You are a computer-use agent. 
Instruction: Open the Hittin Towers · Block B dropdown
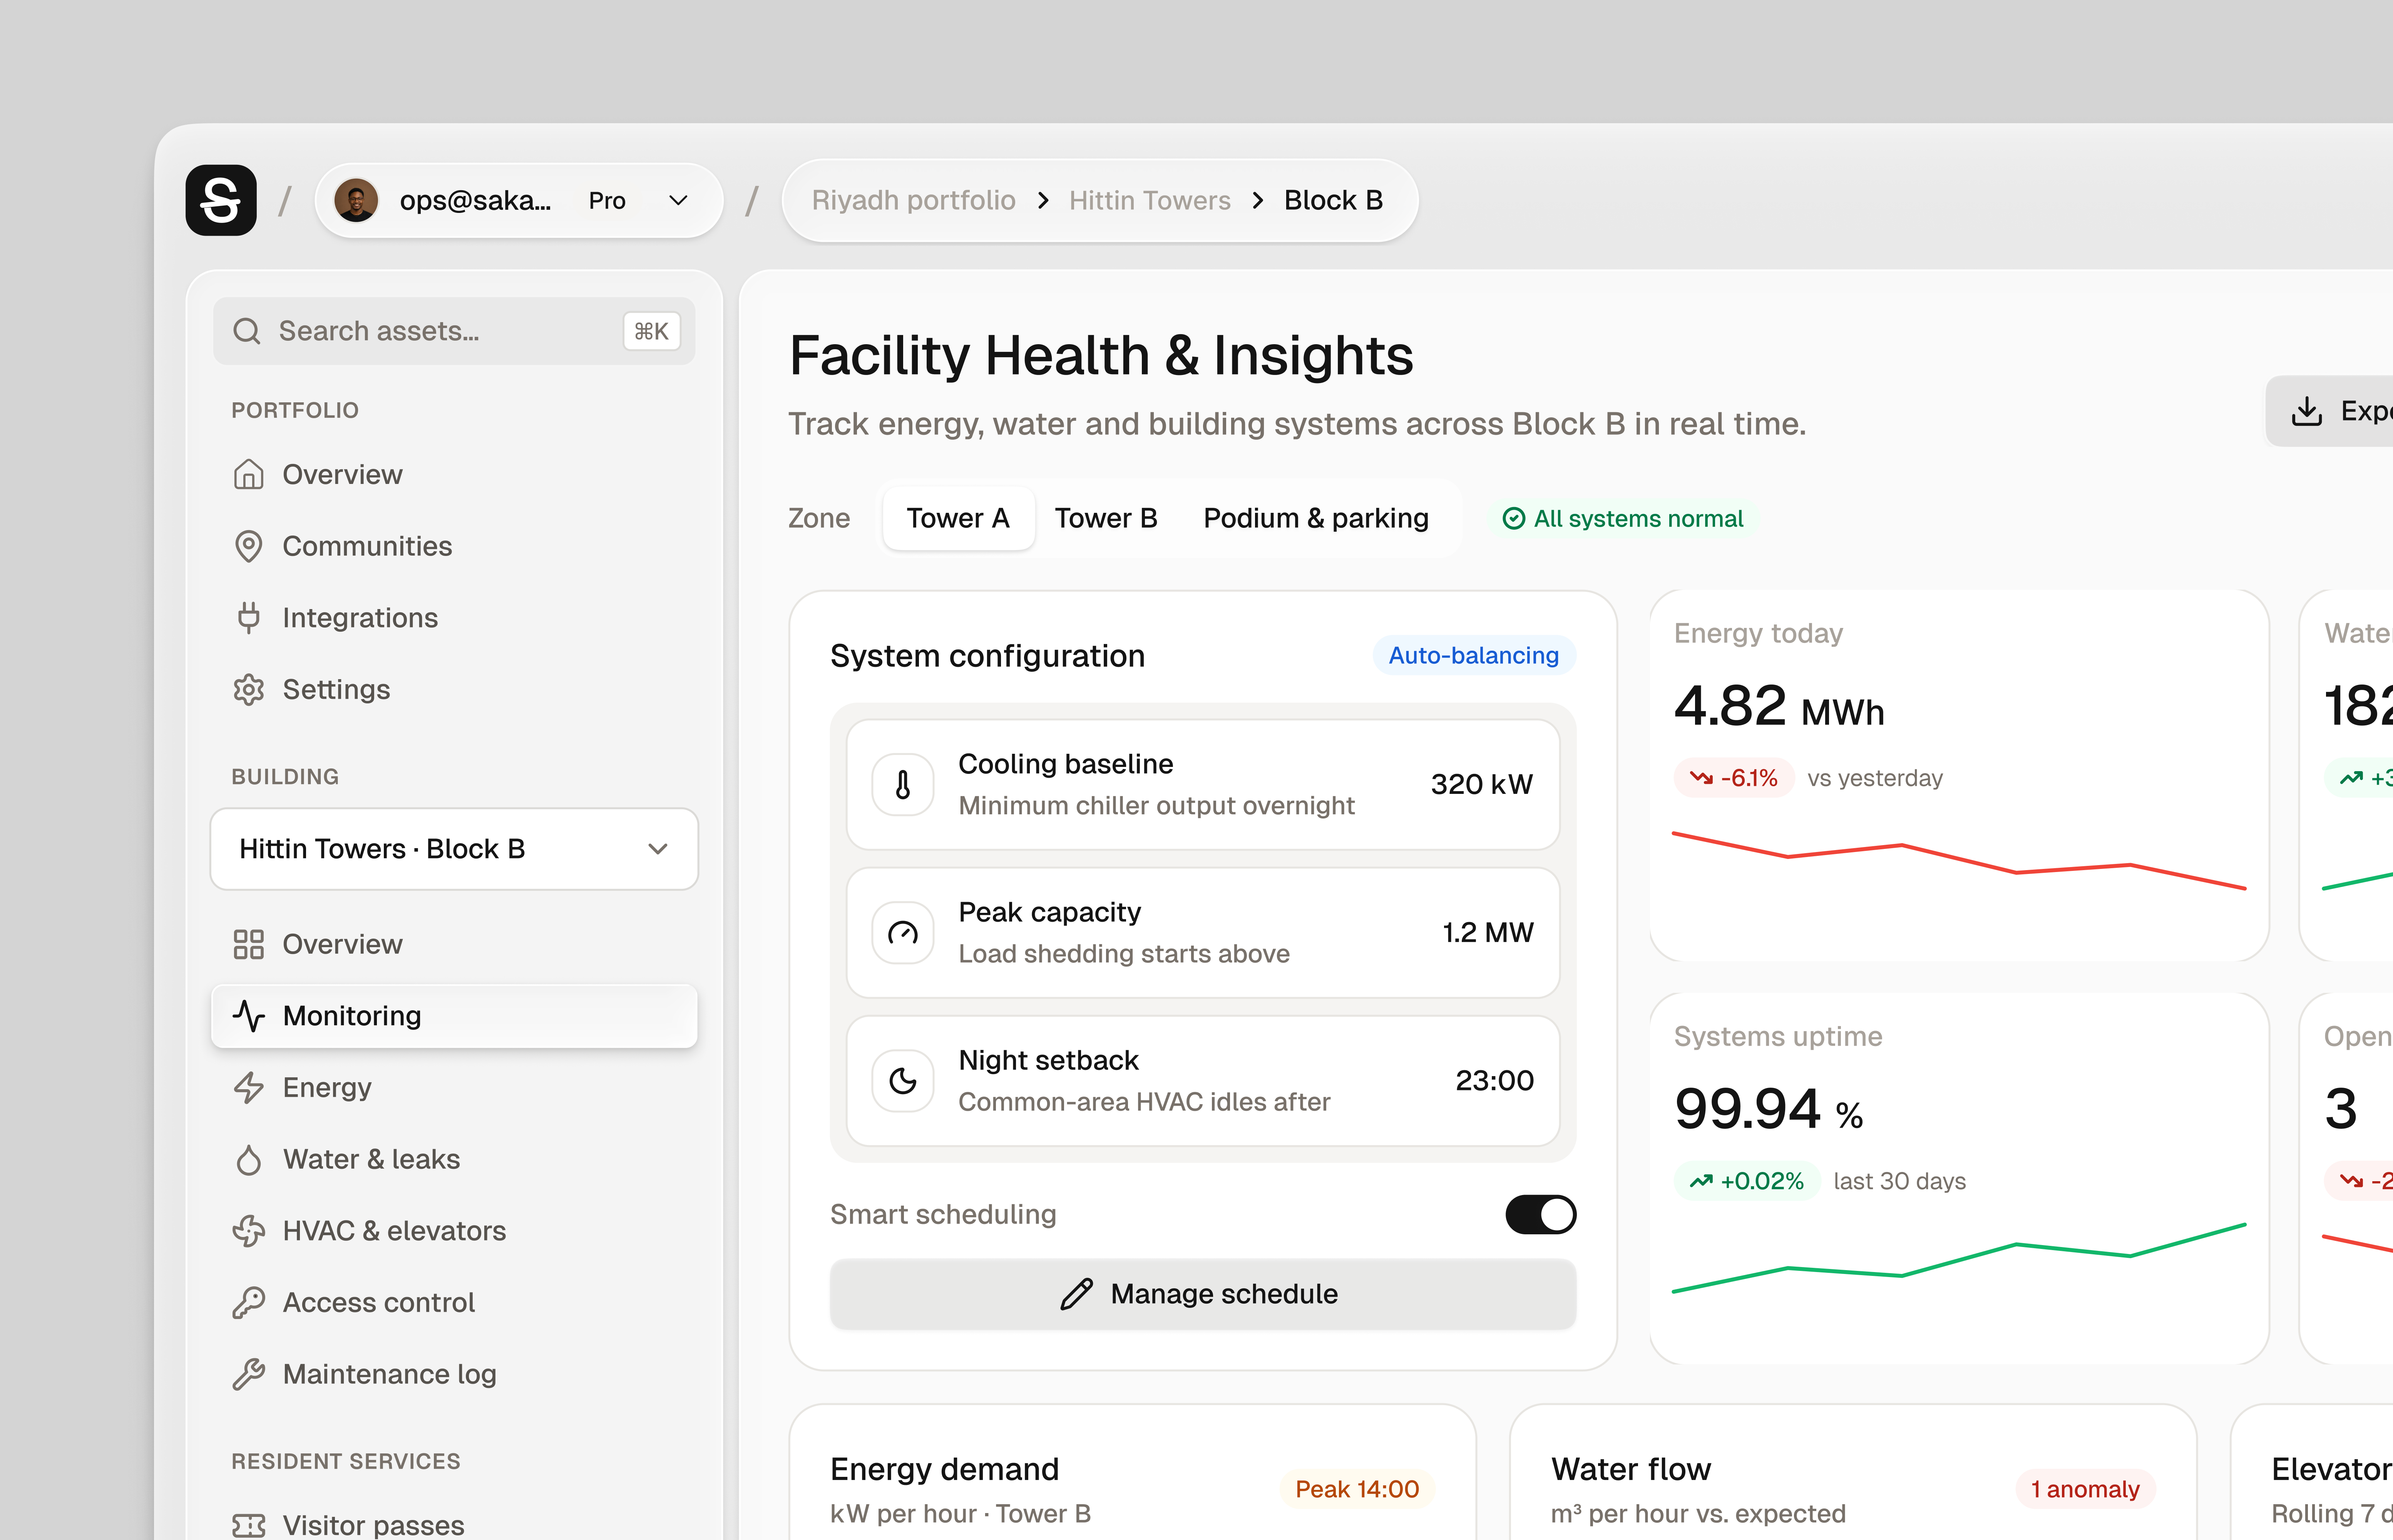[x=454, y=849]
